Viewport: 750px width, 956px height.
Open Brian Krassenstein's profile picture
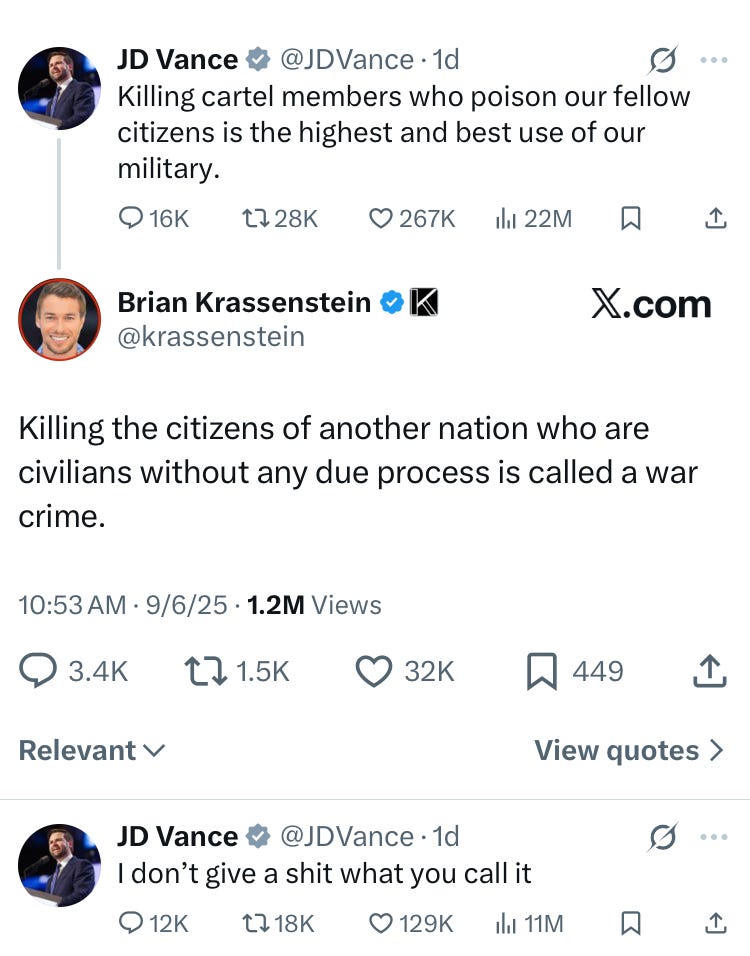tap(59, 319)
